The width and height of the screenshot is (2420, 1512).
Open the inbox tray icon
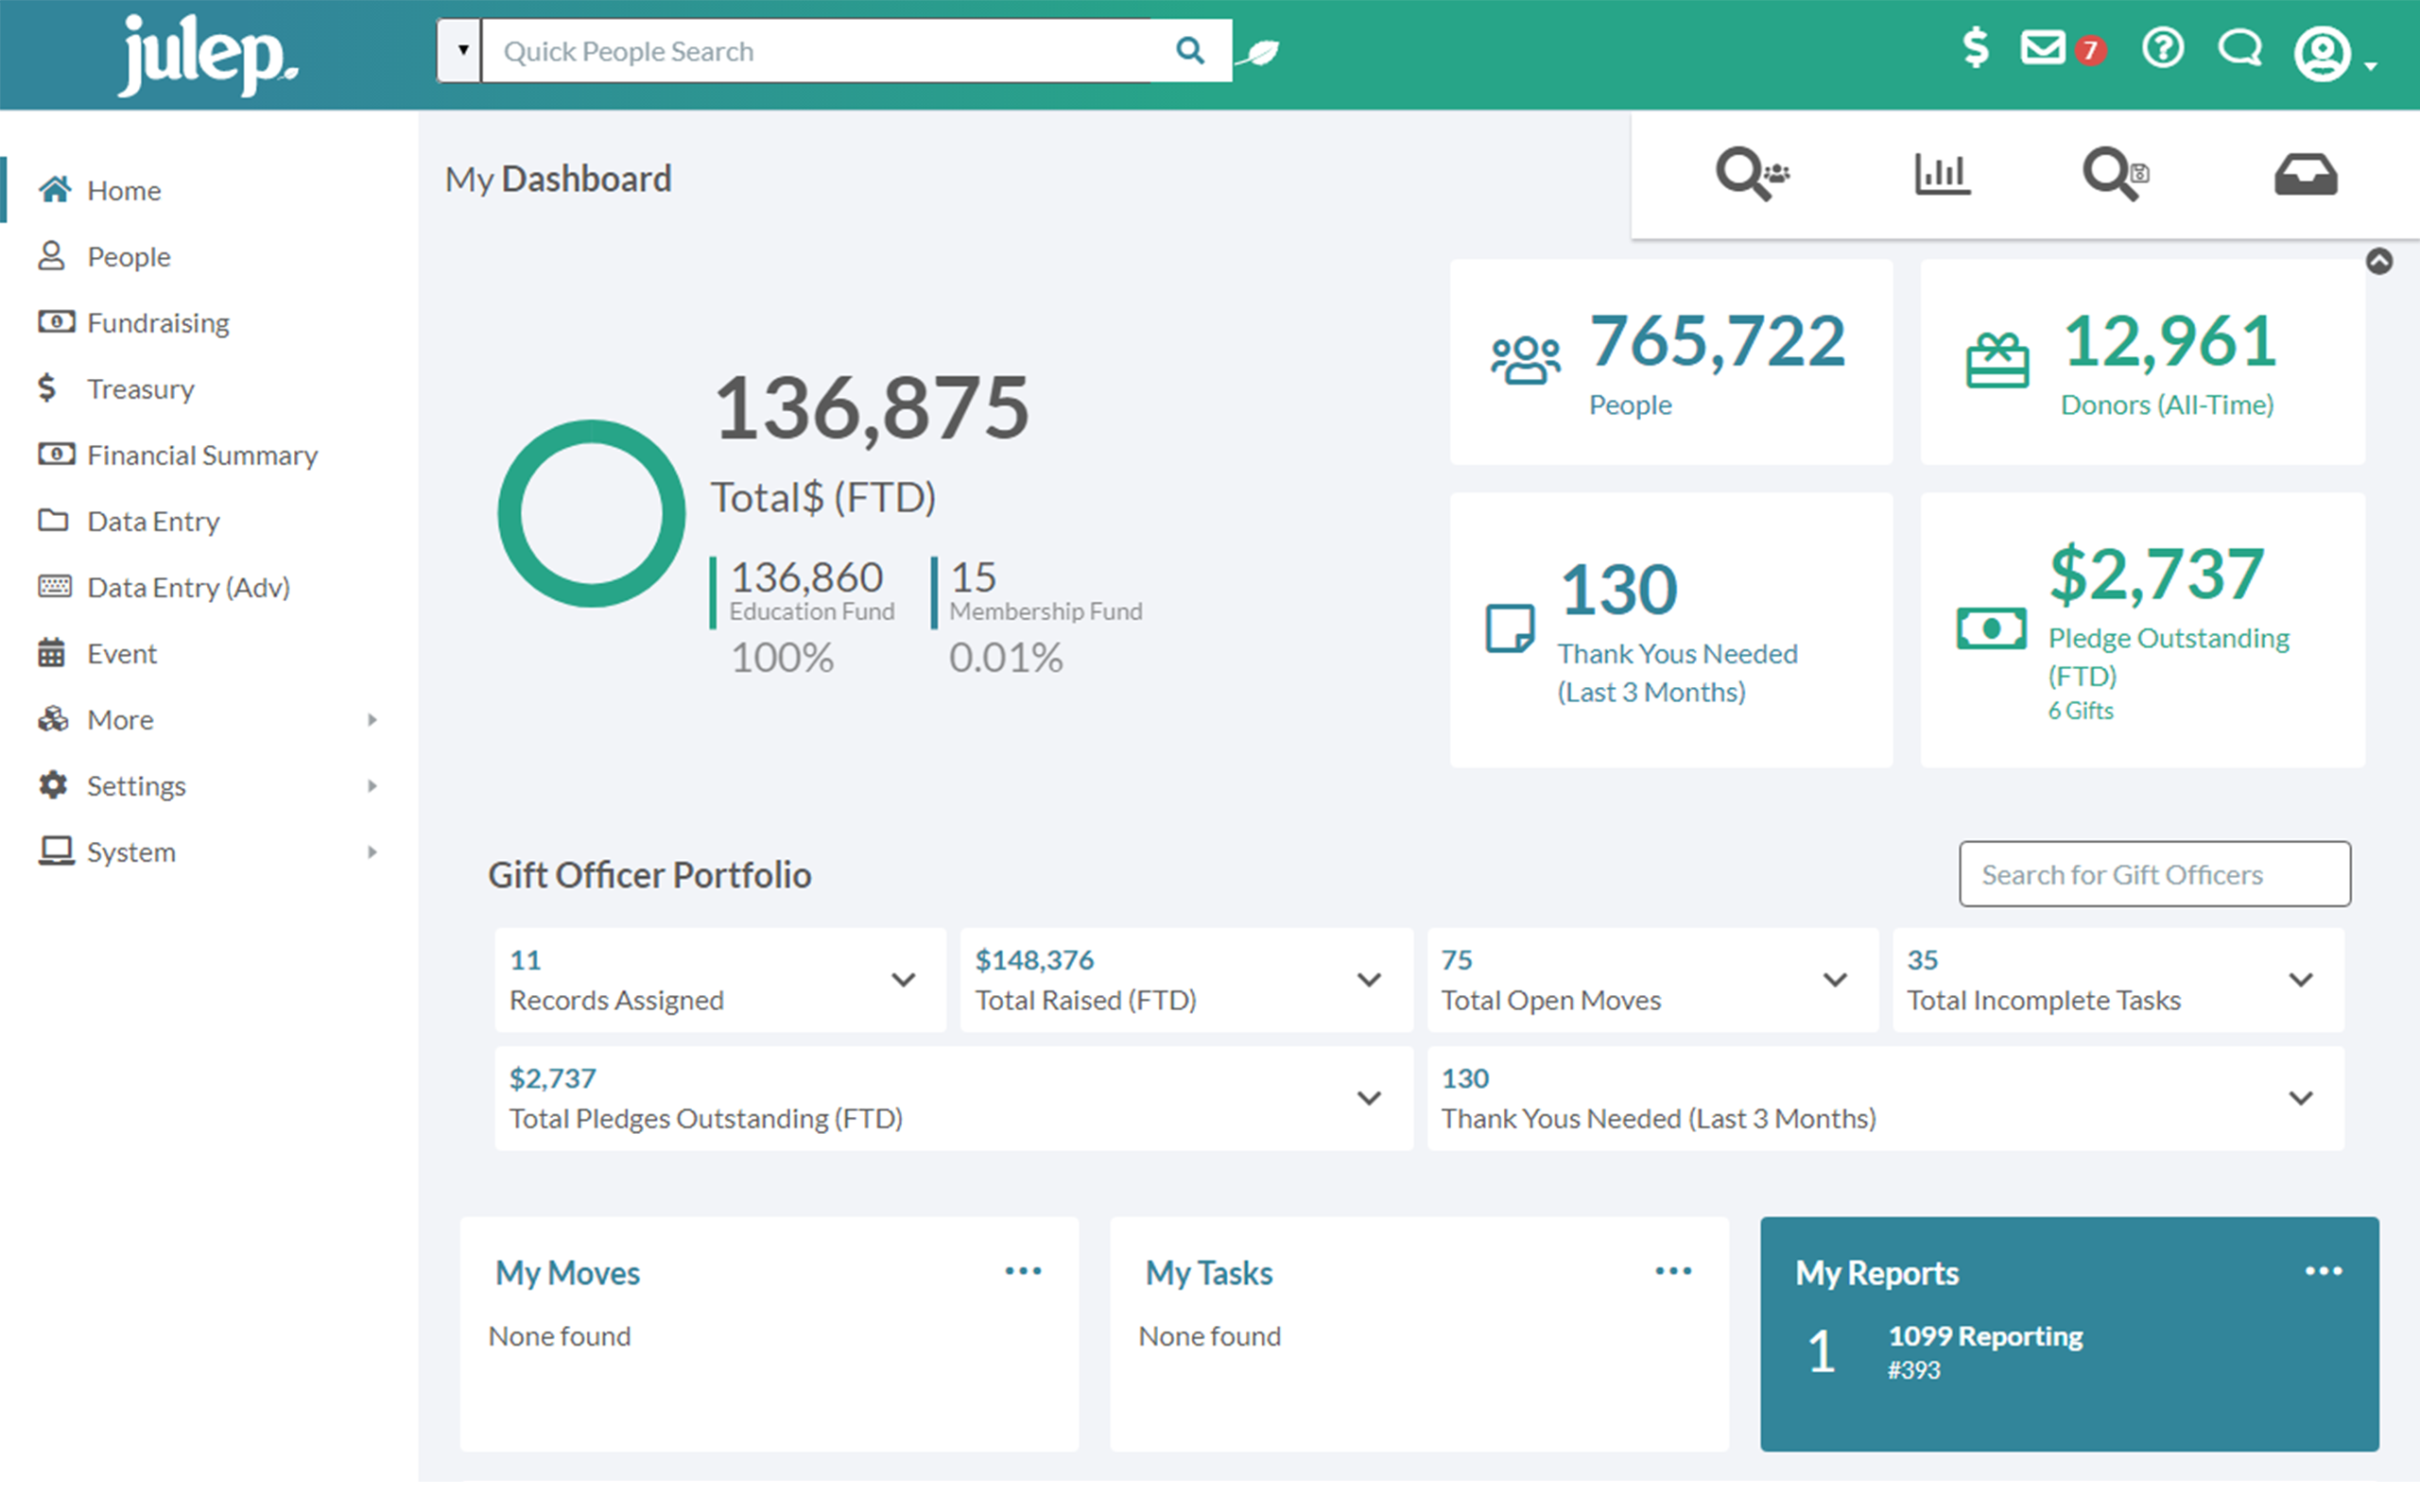[2305, 175]
